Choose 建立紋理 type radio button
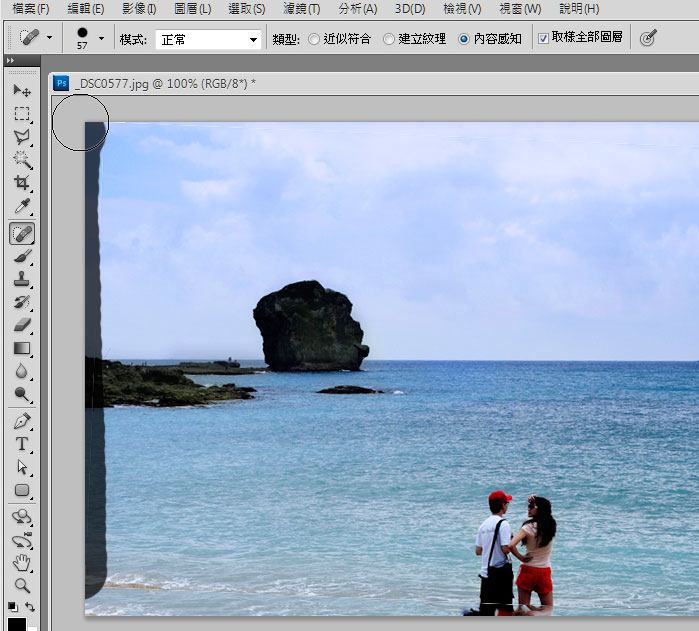699x631 pixels. (x=389, y=39)
